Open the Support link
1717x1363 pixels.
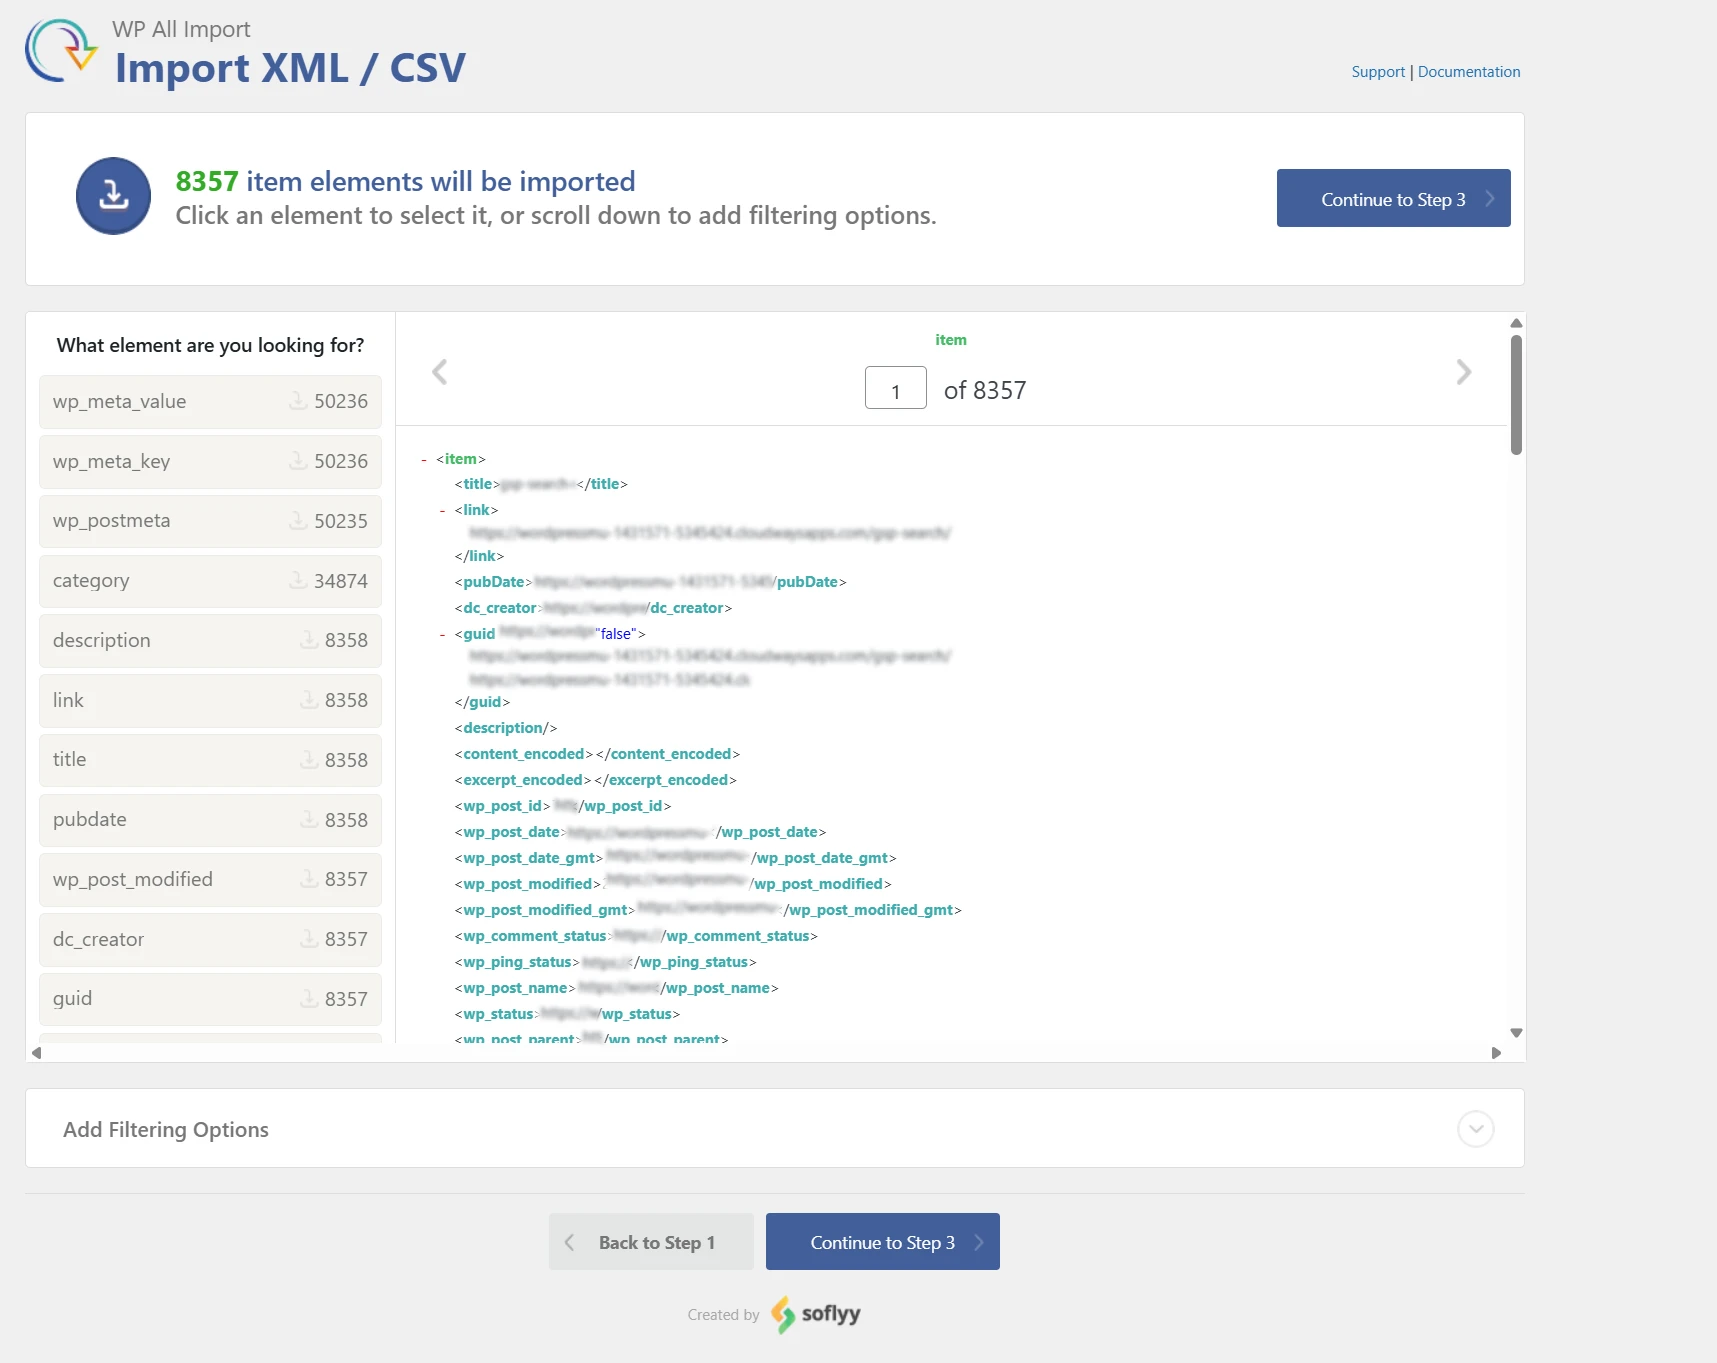click(1377, 71)
